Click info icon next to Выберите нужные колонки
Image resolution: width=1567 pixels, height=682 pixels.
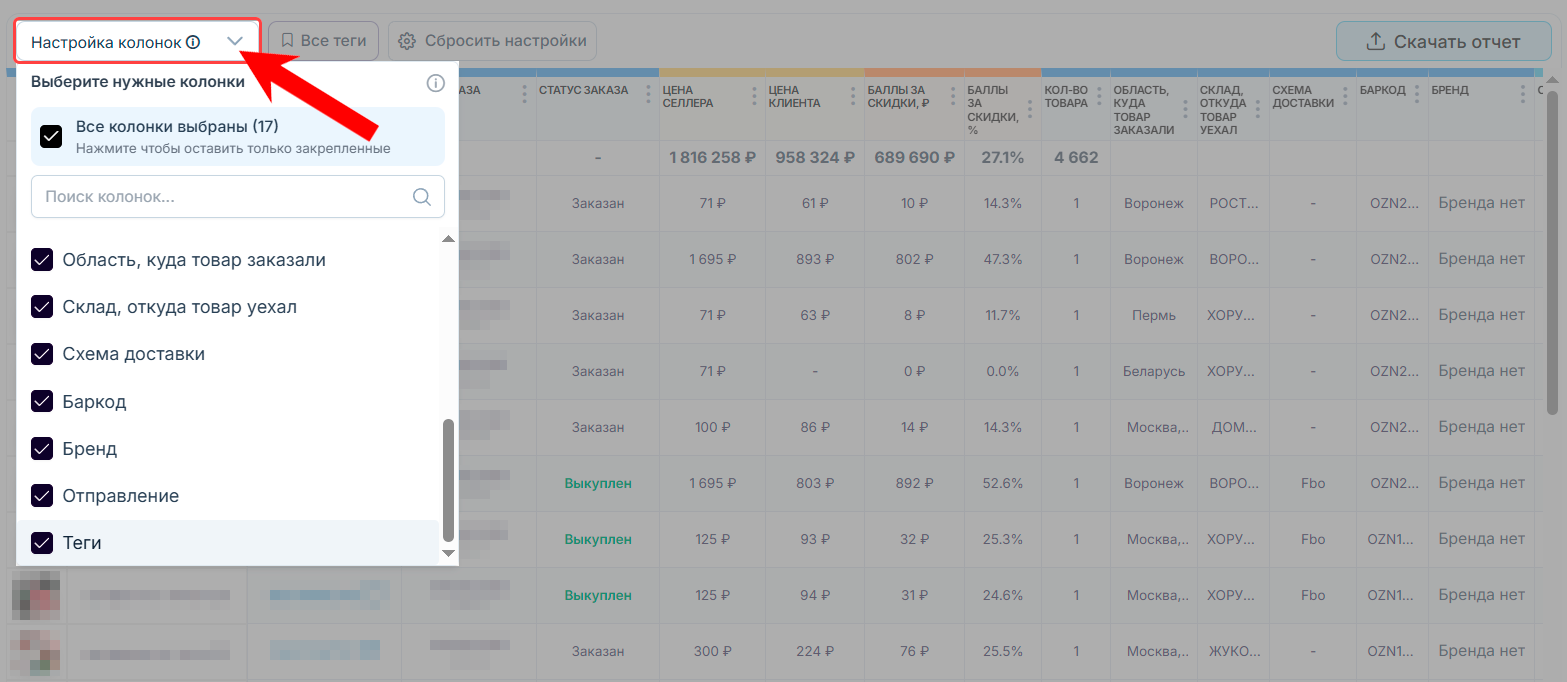click(435, 83)
